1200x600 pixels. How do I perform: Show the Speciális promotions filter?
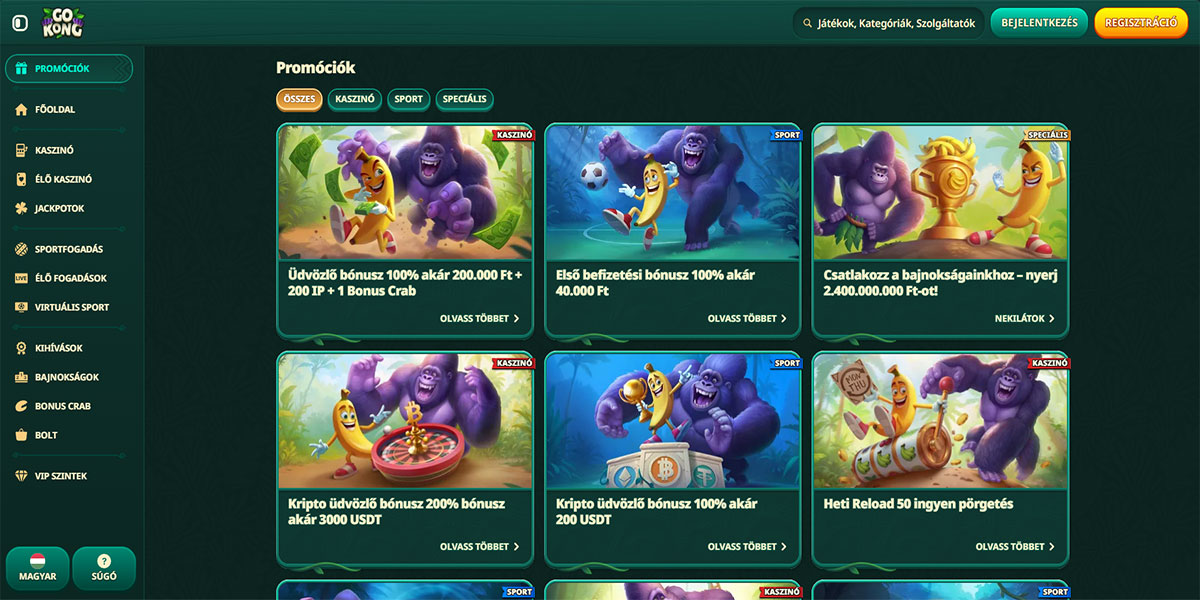tap(464, 99)
